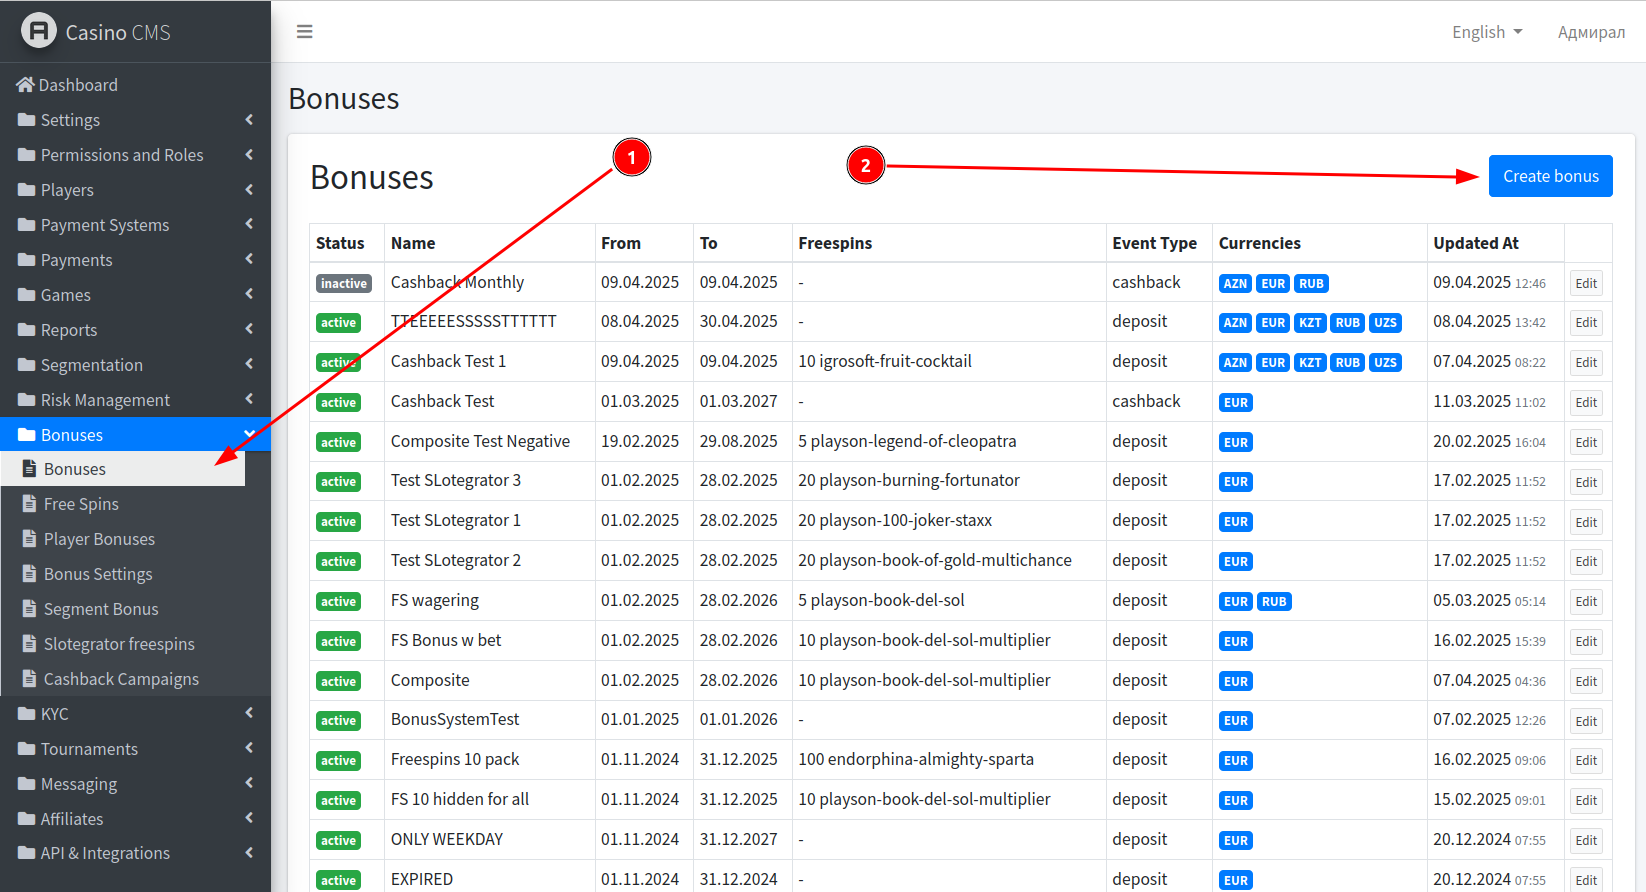Expand the KYC menu chevron
The width and height of the screenshot is (1646, 892).
click(x=249, y=714)
